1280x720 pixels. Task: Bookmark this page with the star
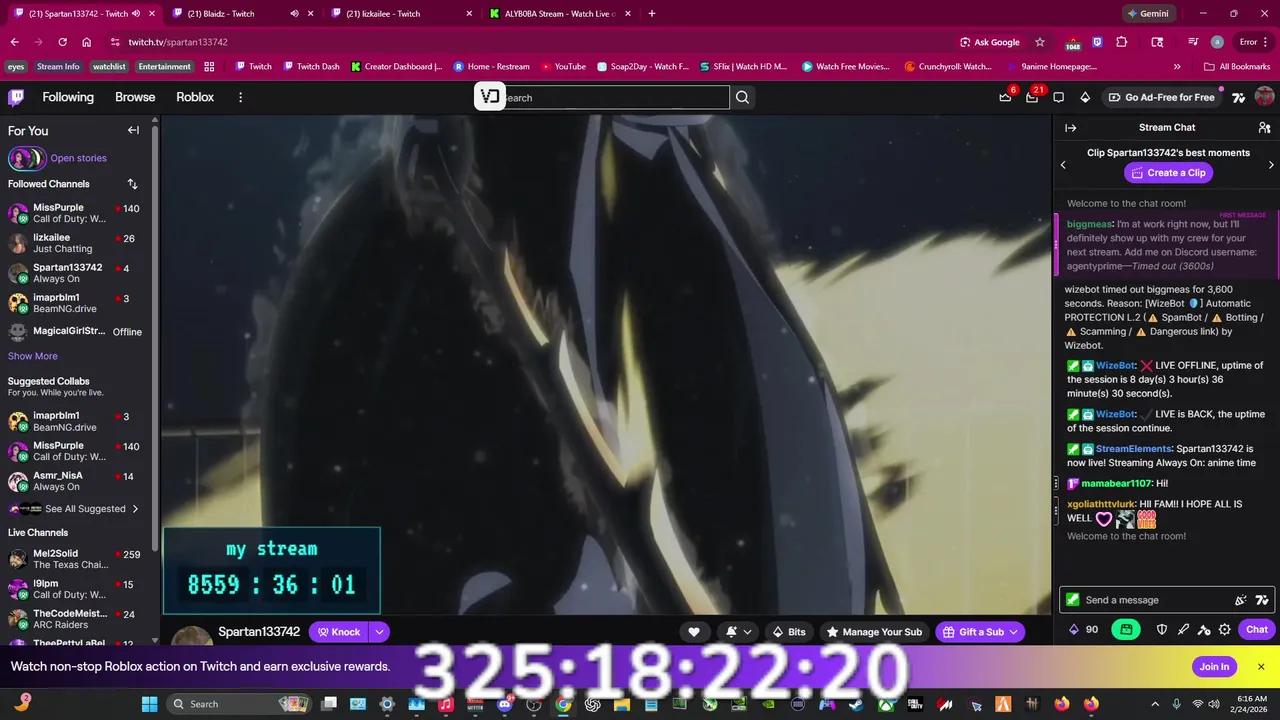[1040, 42]
